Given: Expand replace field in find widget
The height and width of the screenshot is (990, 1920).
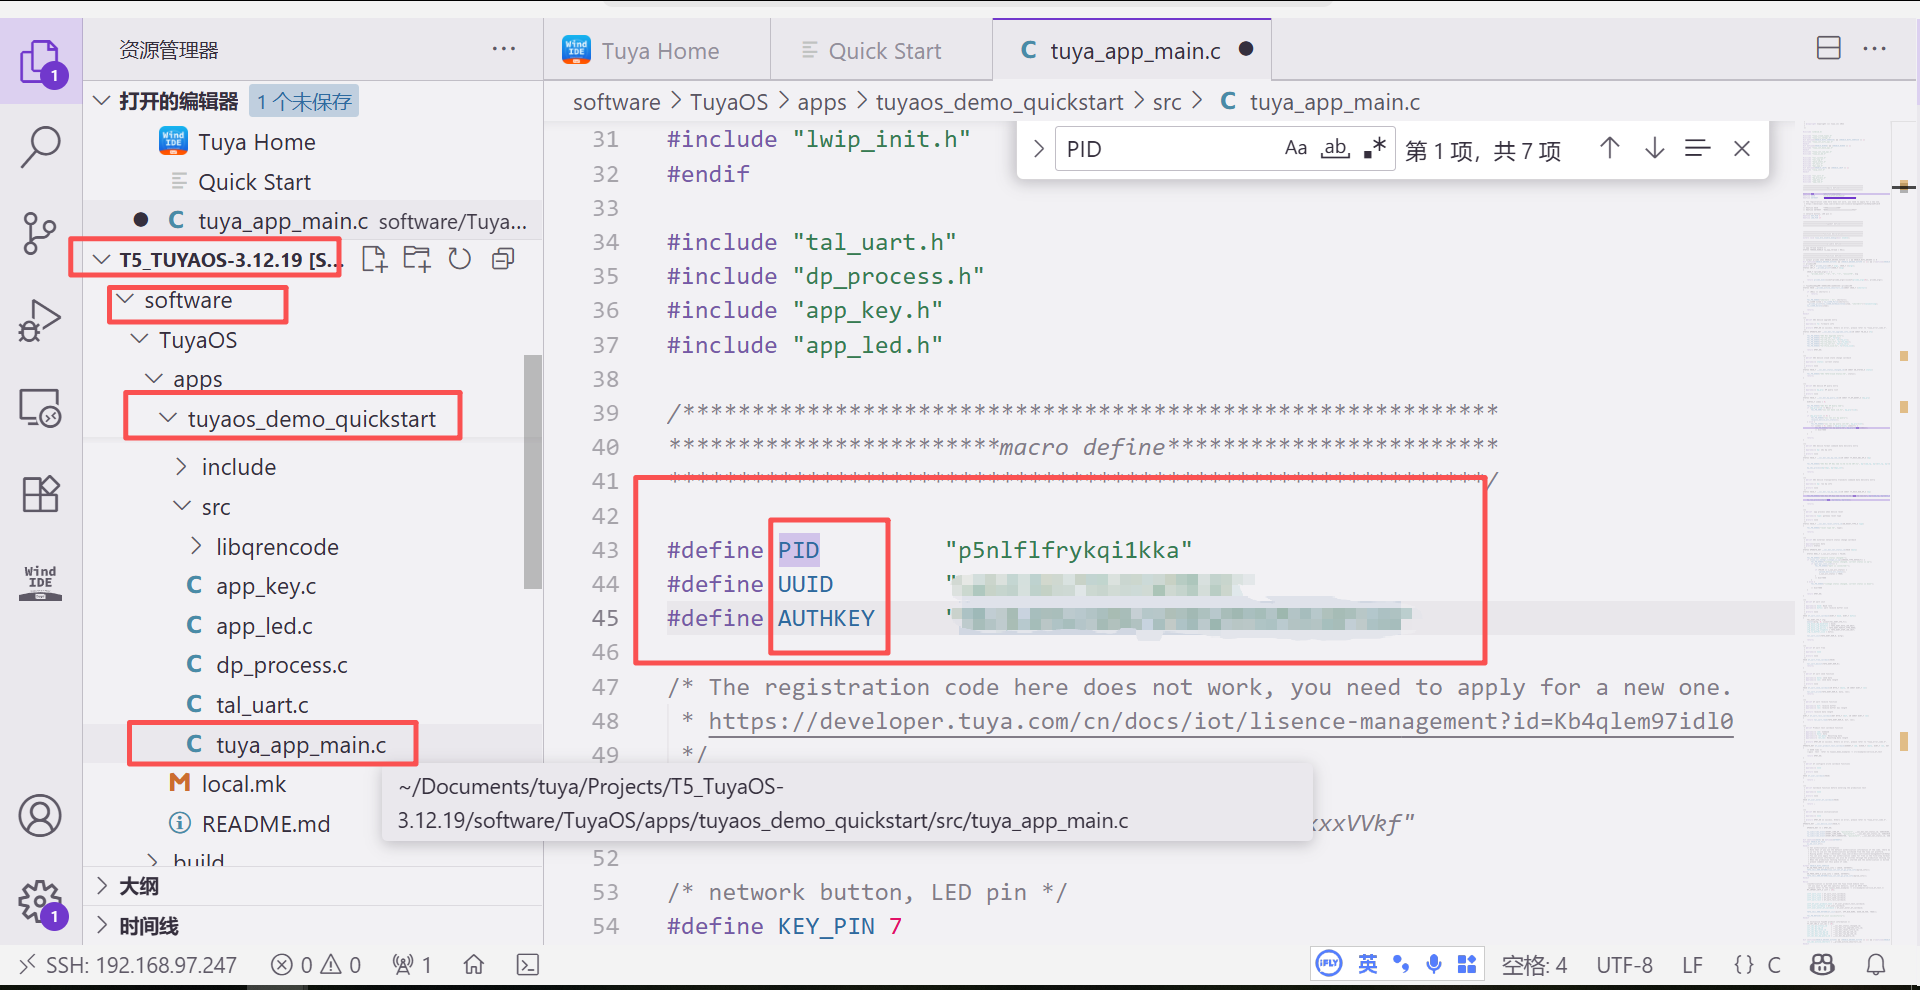Looking at the screenshot, I should (1038, 149).
